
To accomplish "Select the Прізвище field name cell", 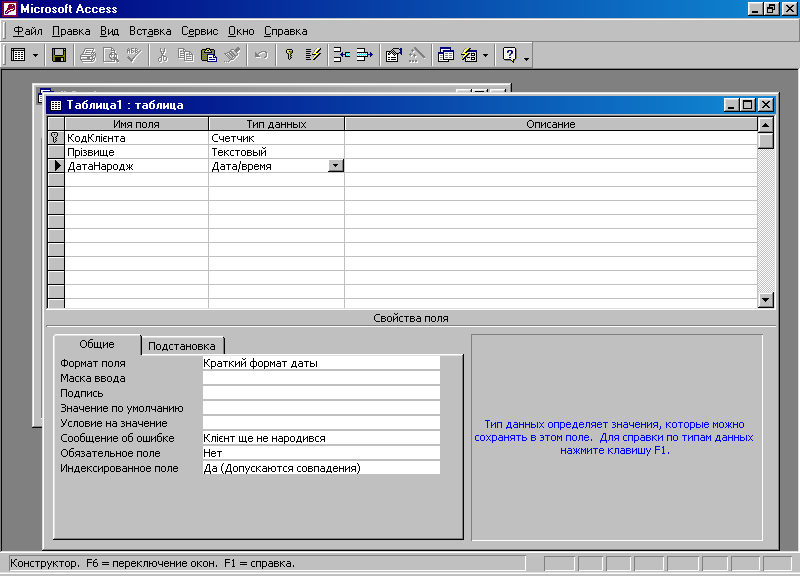I will click(136, 152).
